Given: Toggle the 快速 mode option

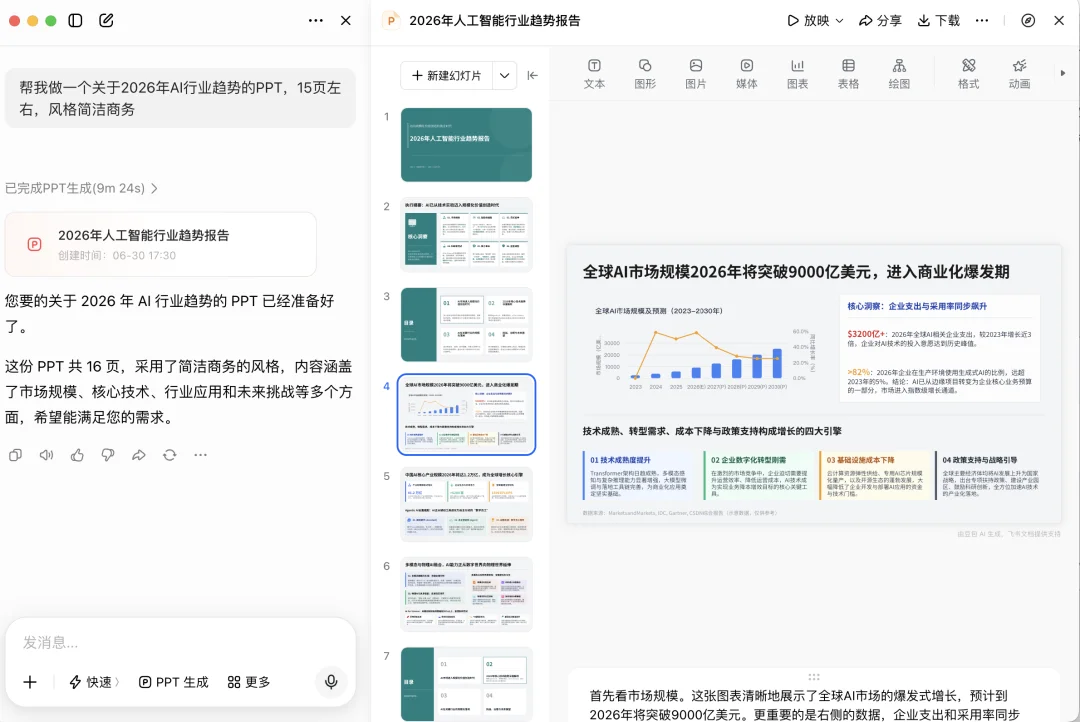Looking at the screenshot, I should (94, 682).
